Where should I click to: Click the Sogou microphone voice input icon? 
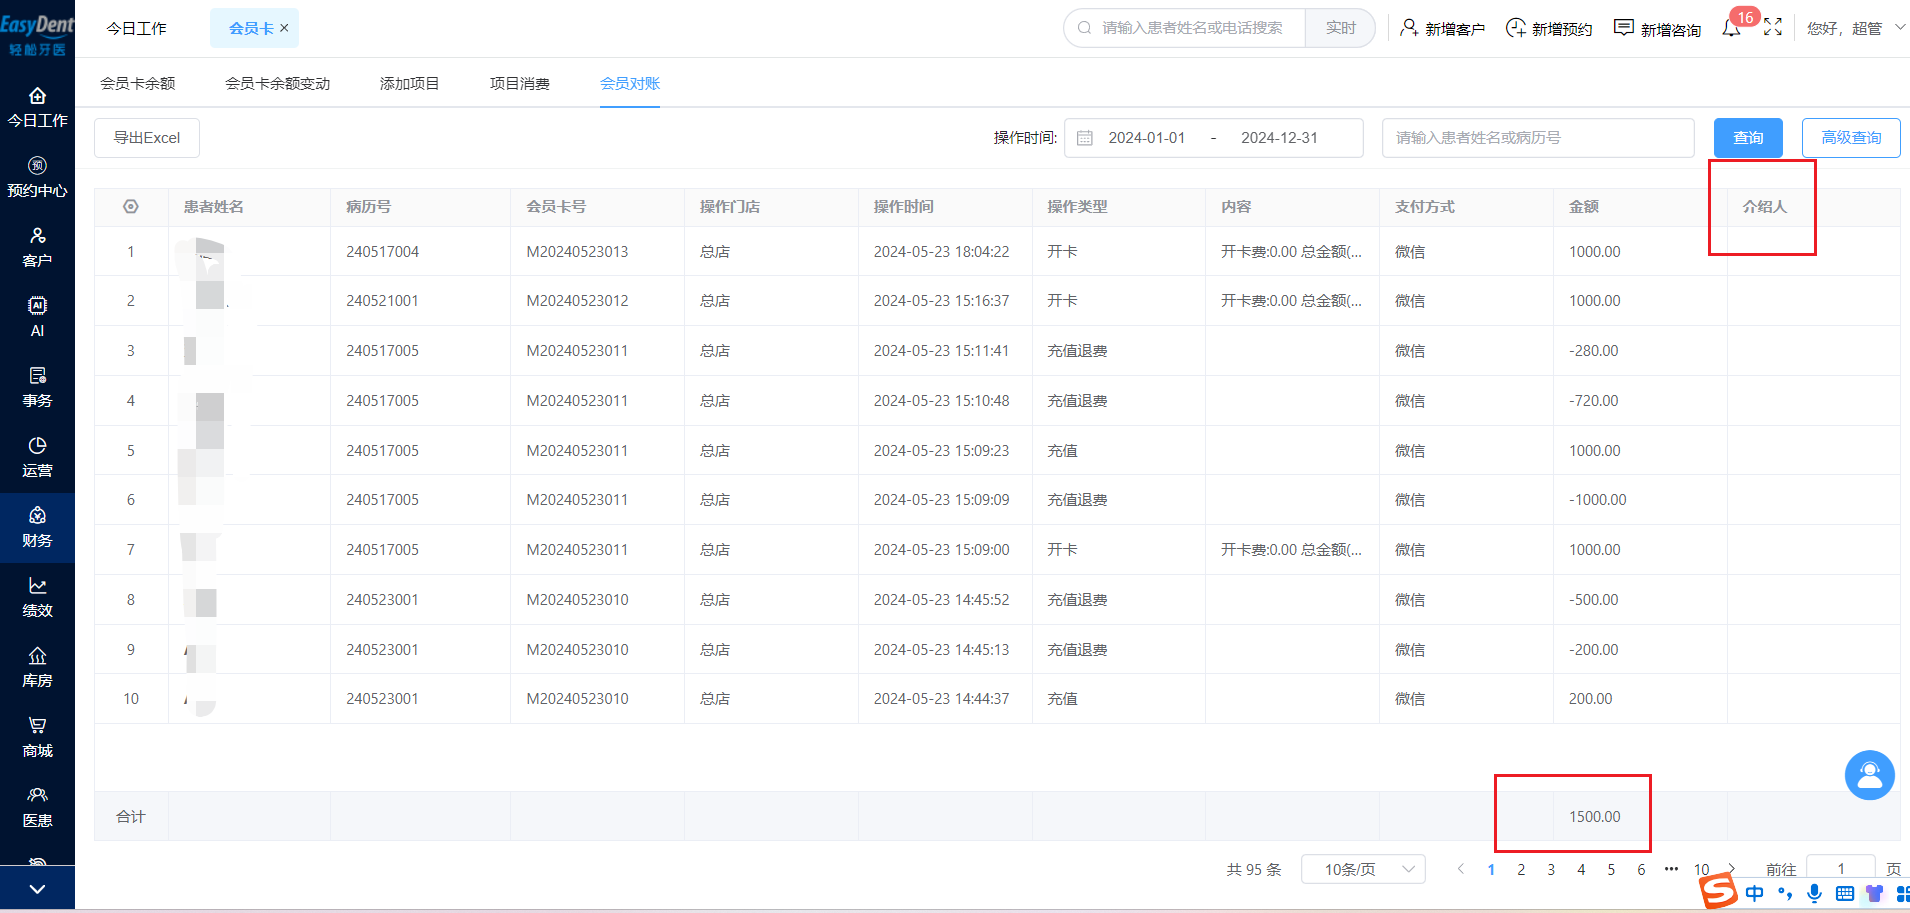(1815, 893)
